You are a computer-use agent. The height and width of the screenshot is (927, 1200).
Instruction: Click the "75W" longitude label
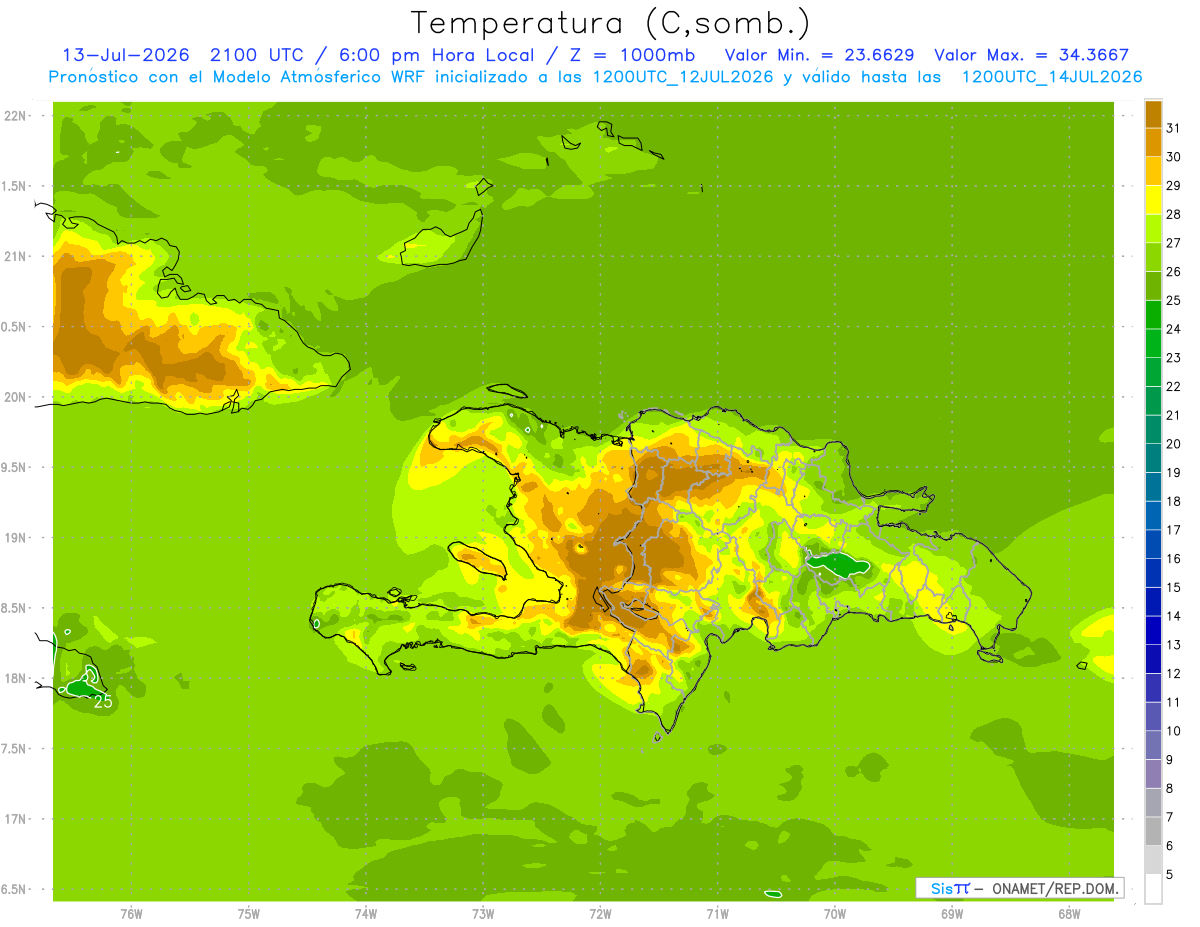point(249,914)
